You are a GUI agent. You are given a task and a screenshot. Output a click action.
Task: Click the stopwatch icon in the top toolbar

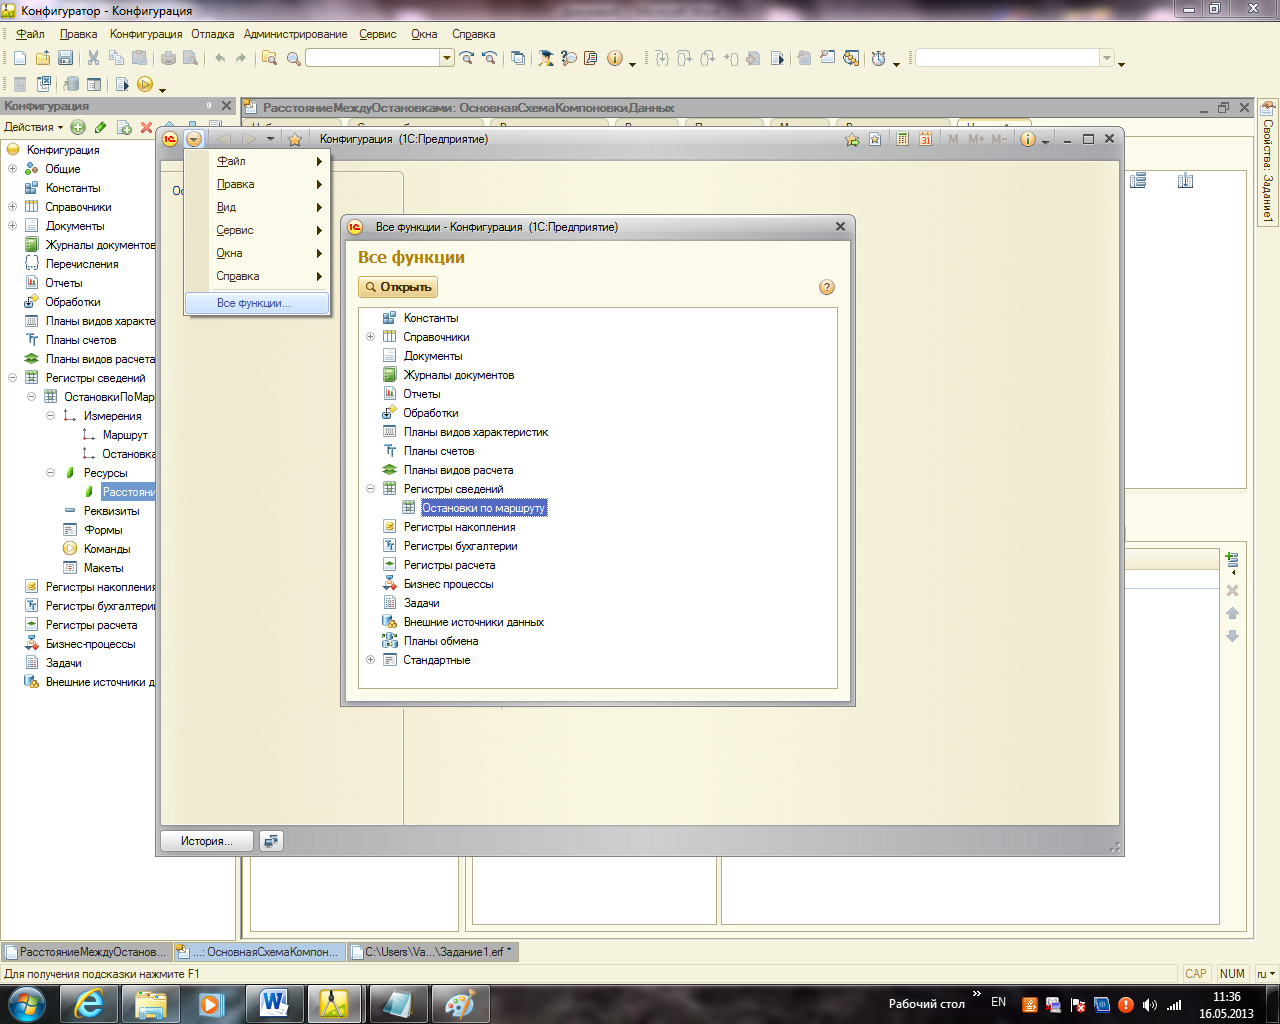point(878,58)
